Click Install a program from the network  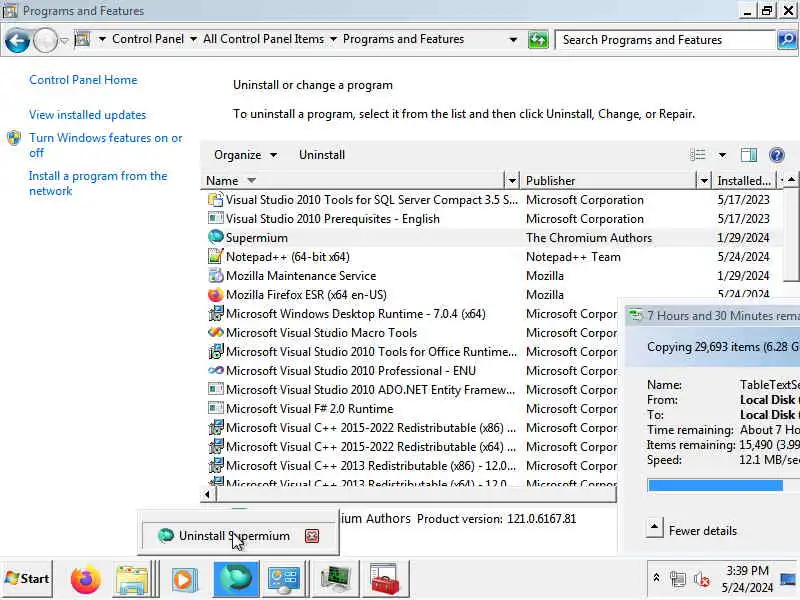pos(98,183)
